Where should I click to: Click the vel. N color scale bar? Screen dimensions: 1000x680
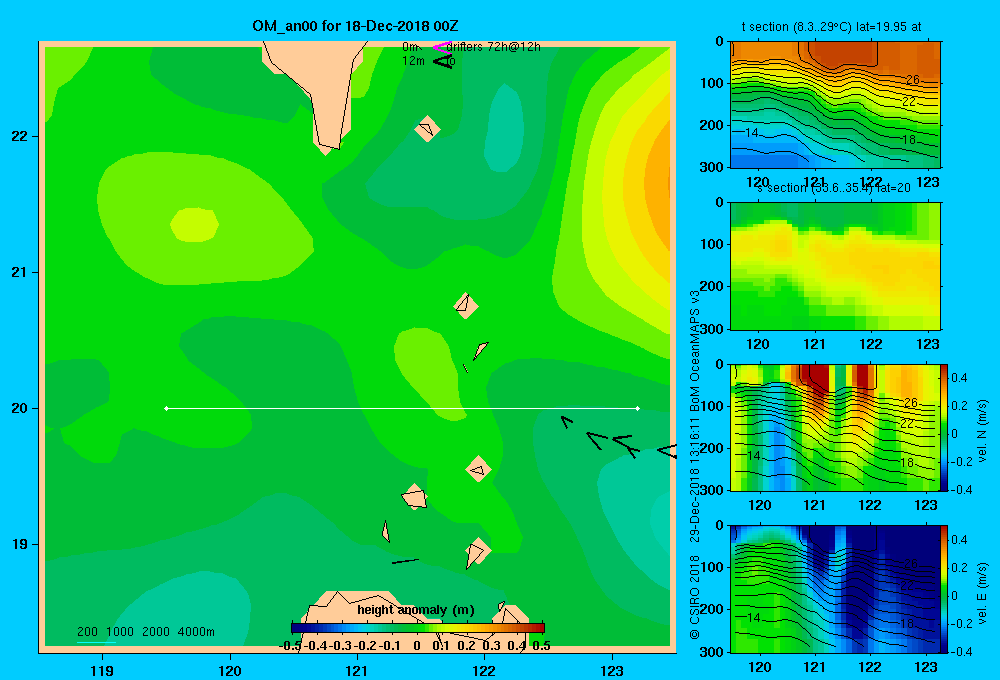944,427
